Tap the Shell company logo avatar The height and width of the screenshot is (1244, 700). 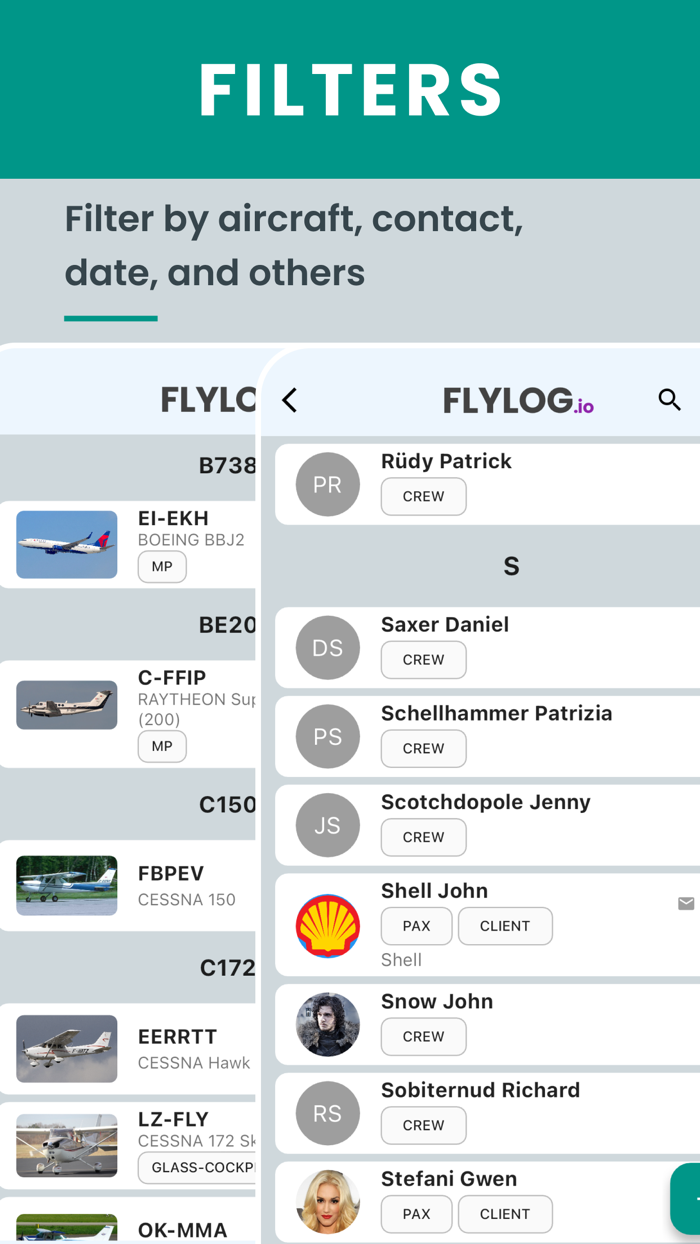(x=327, y=925)
